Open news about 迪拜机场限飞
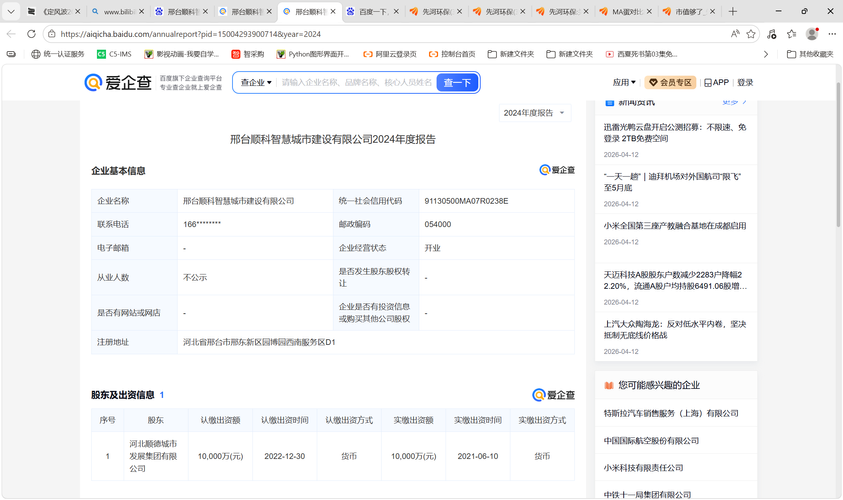This screenshot has height=500, width=843. 672,182
